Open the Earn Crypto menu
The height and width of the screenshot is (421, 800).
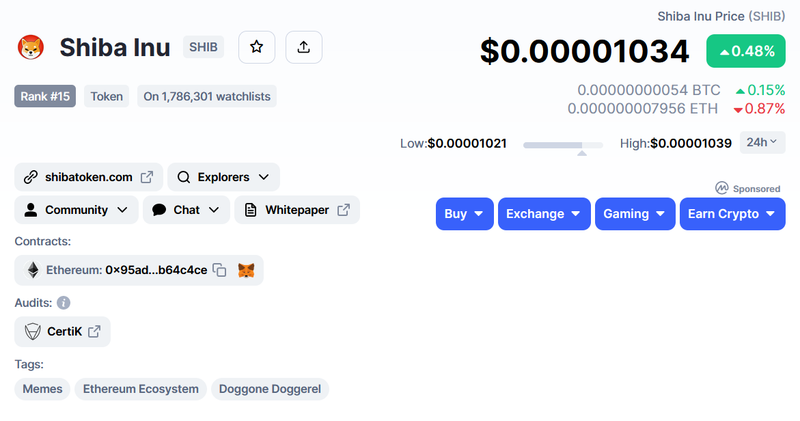click(732, 213)
